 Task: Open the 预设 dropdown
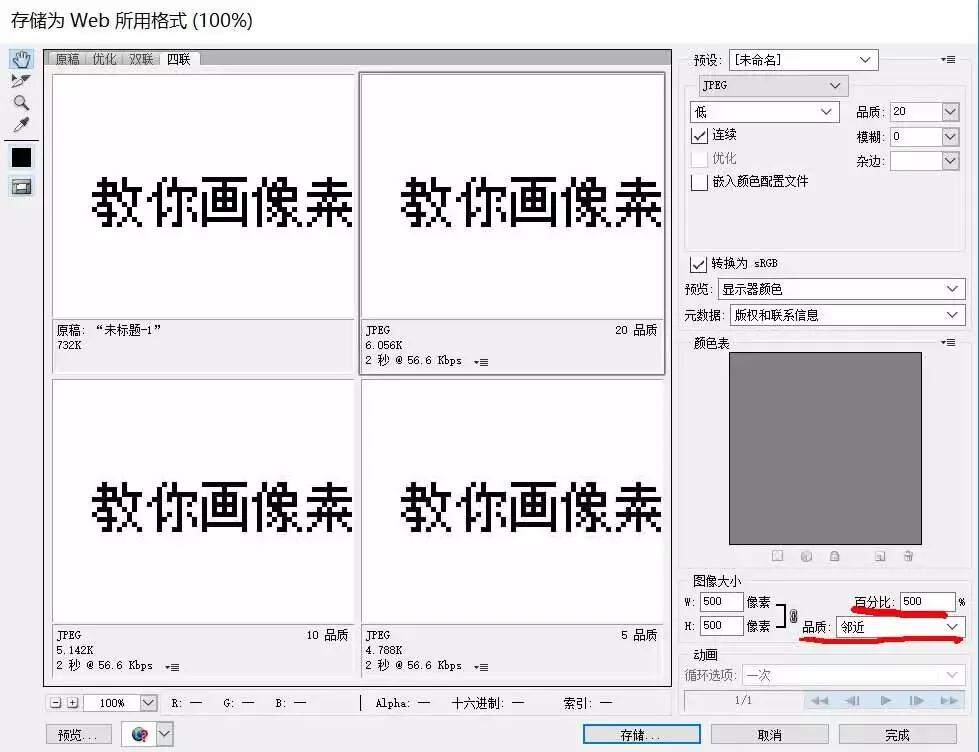[804, 60]
